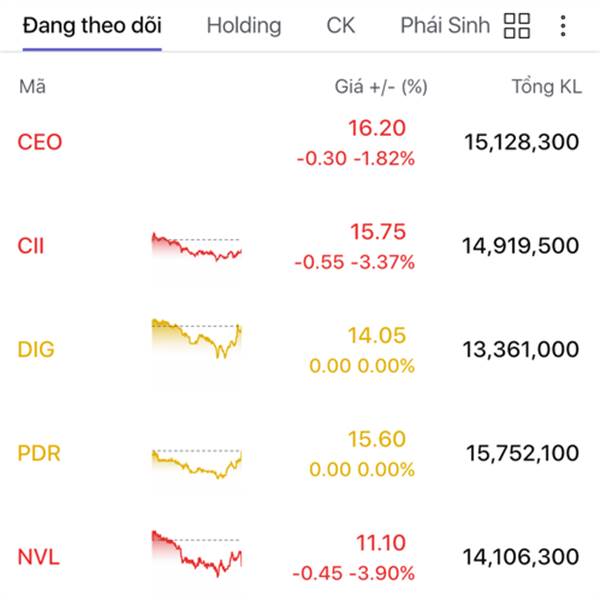
Task: Switch to the Holding tab
Action: click(x=244, y=26)
